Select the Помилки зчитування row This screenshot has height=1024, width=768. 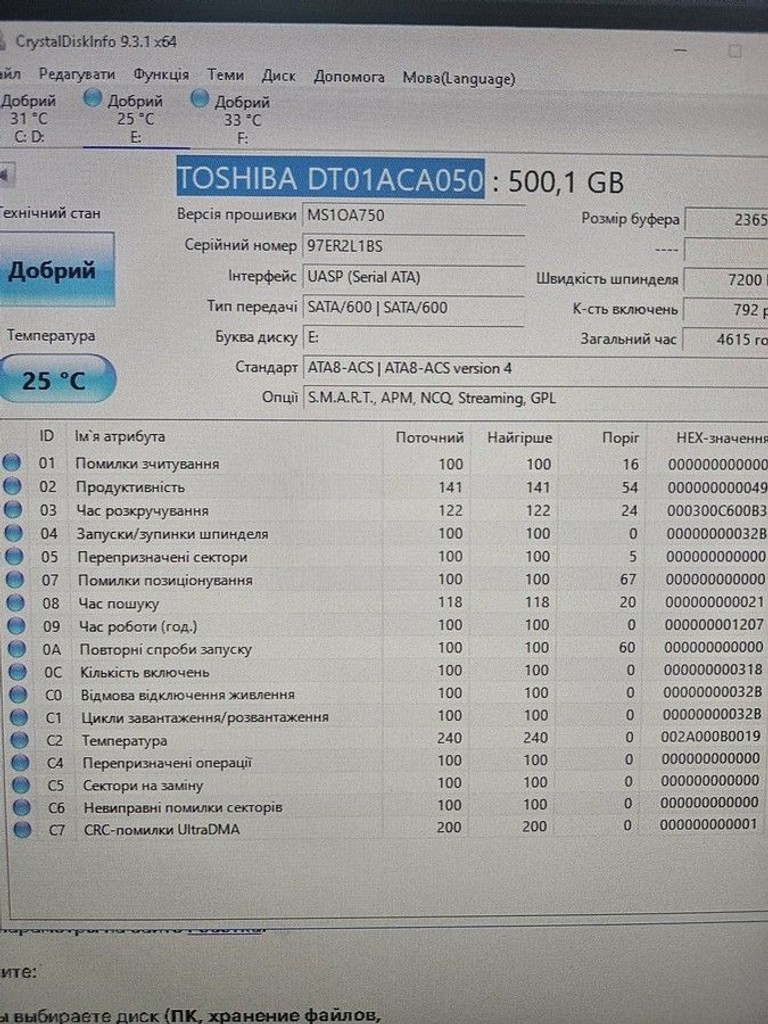[x=385, y=464]
